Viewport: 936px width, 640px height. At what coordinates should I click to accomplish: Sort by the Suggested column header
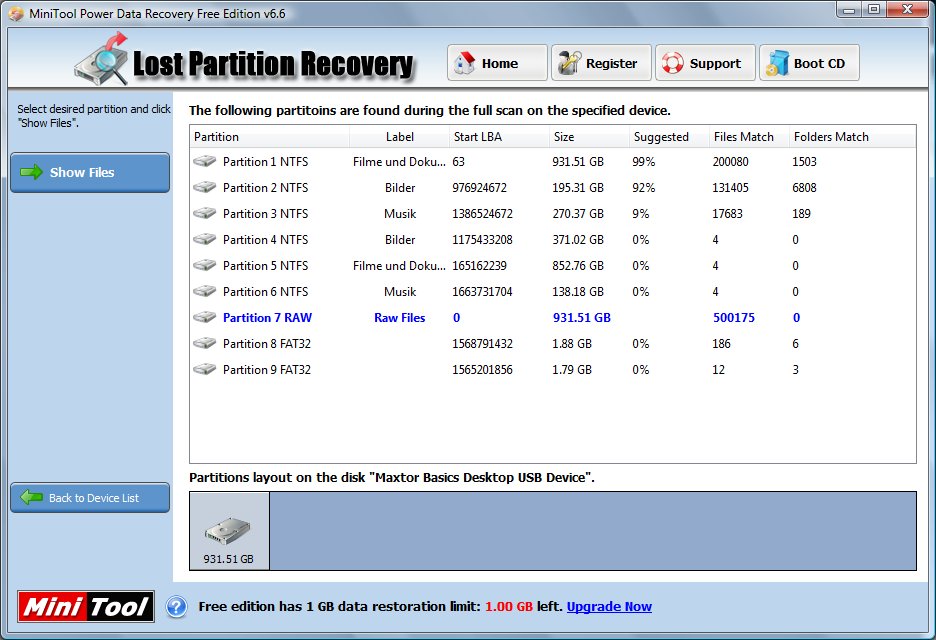point(669,137)
